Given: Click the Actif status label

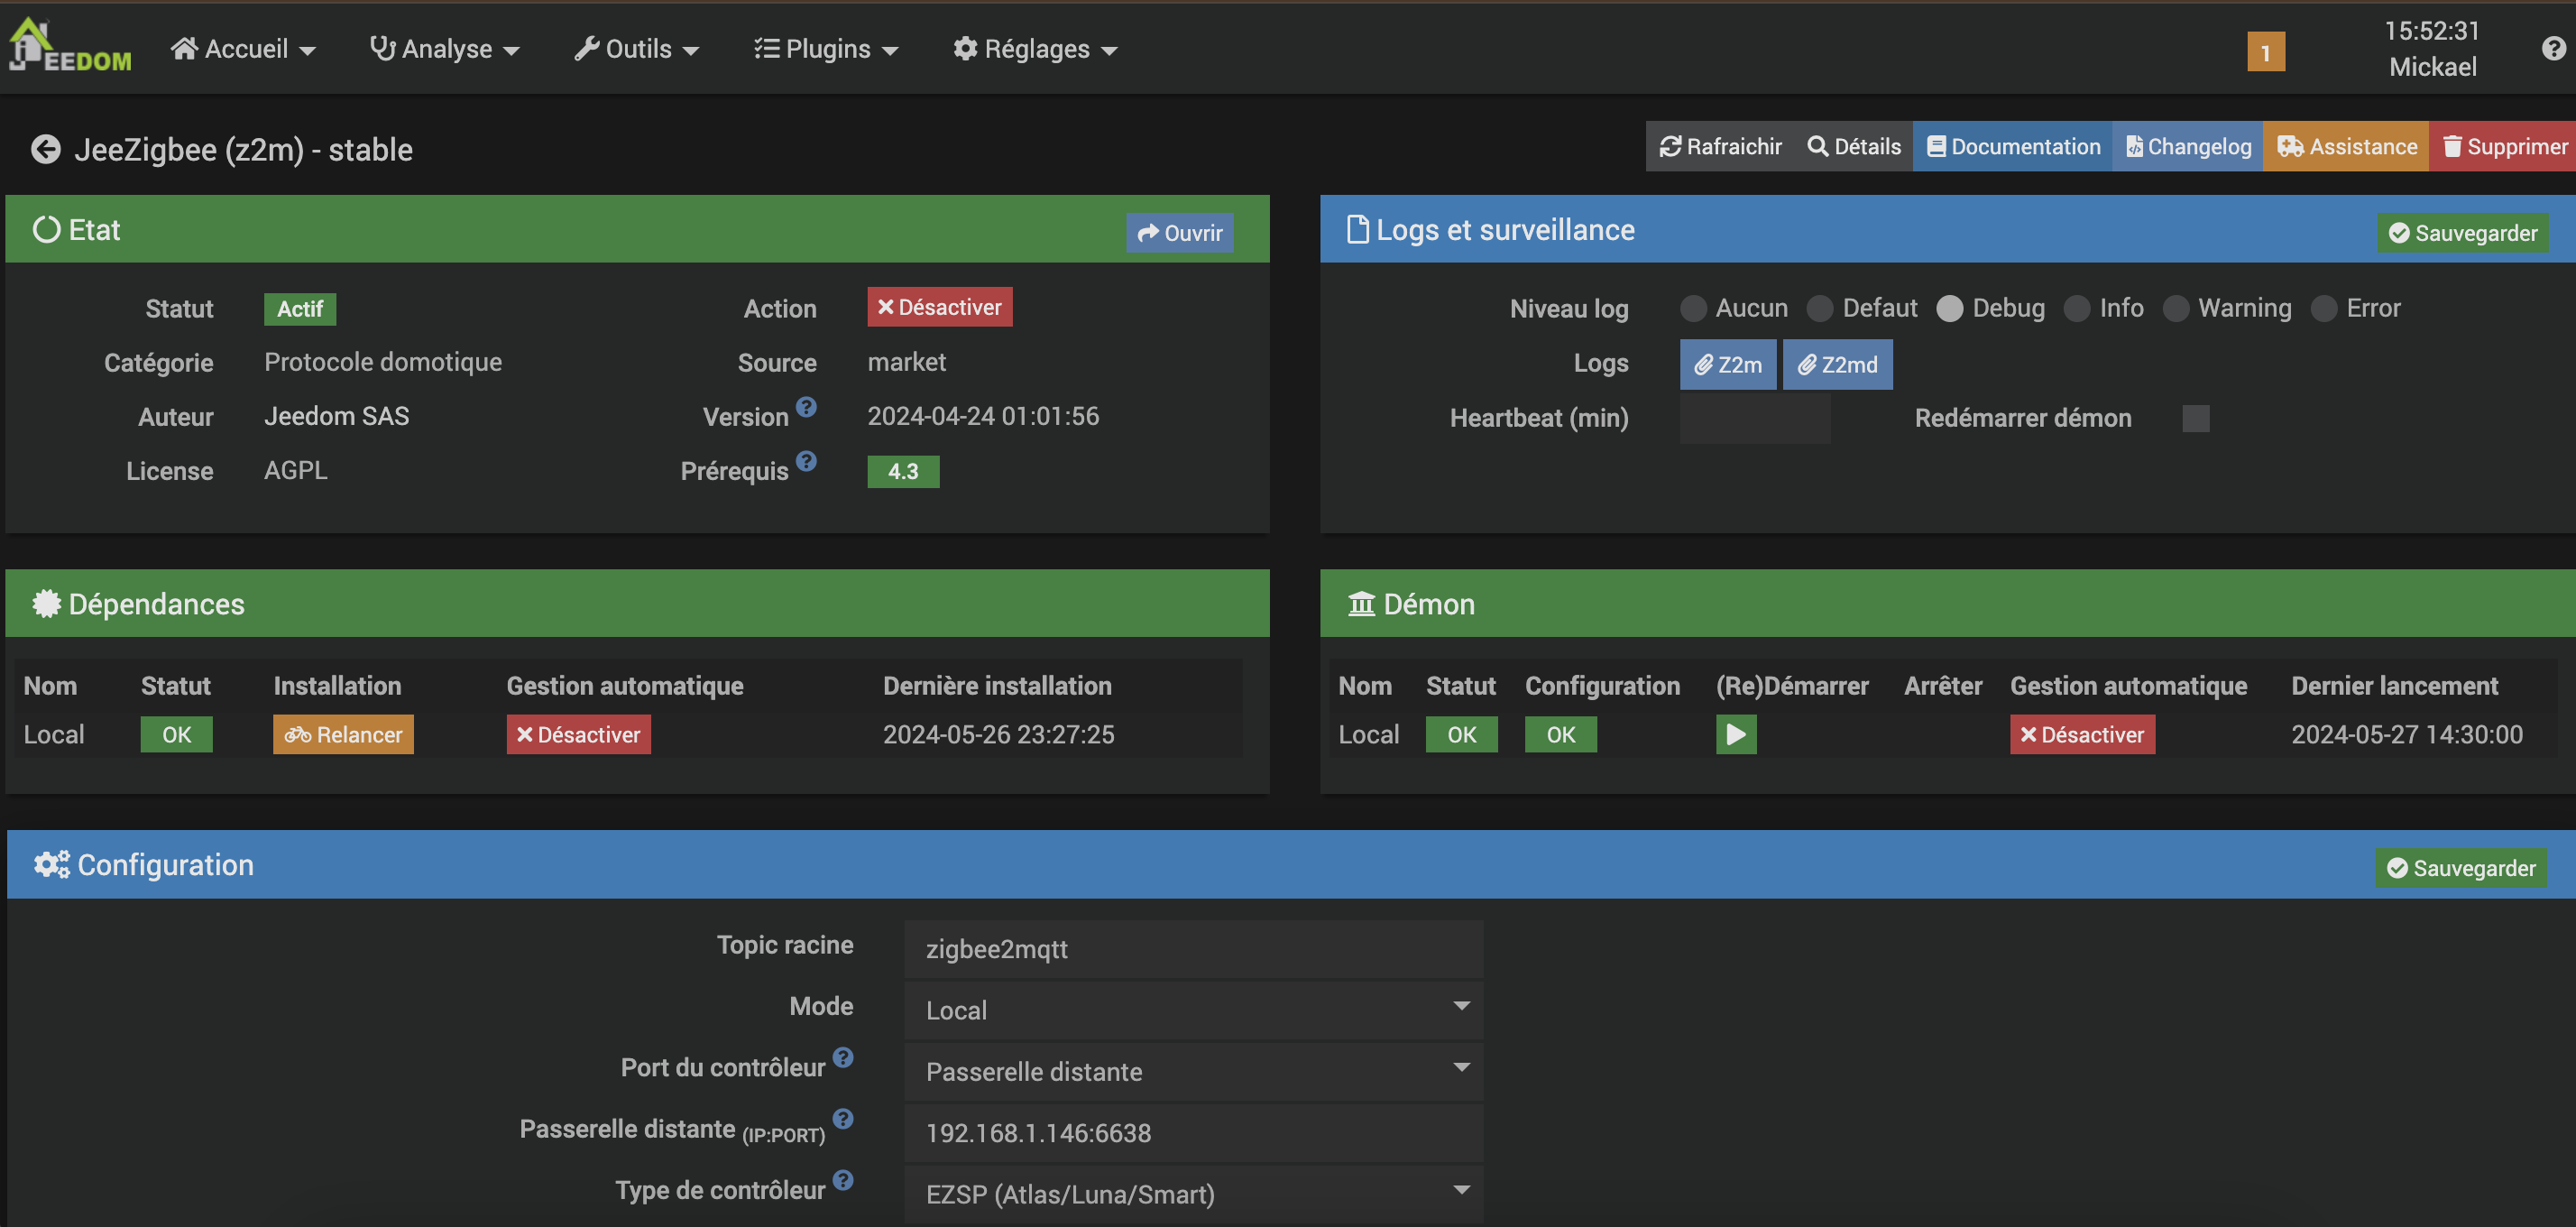Looking at the screenshot, I should (x=300, y=309).
